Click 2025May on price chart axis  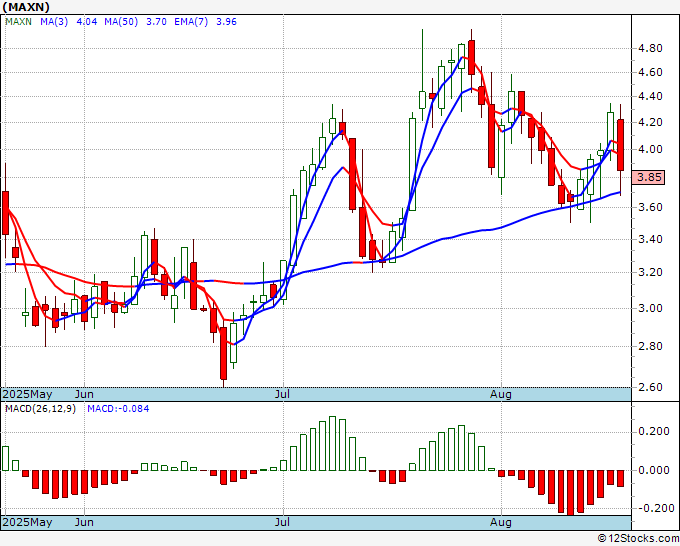coord(27,395)
